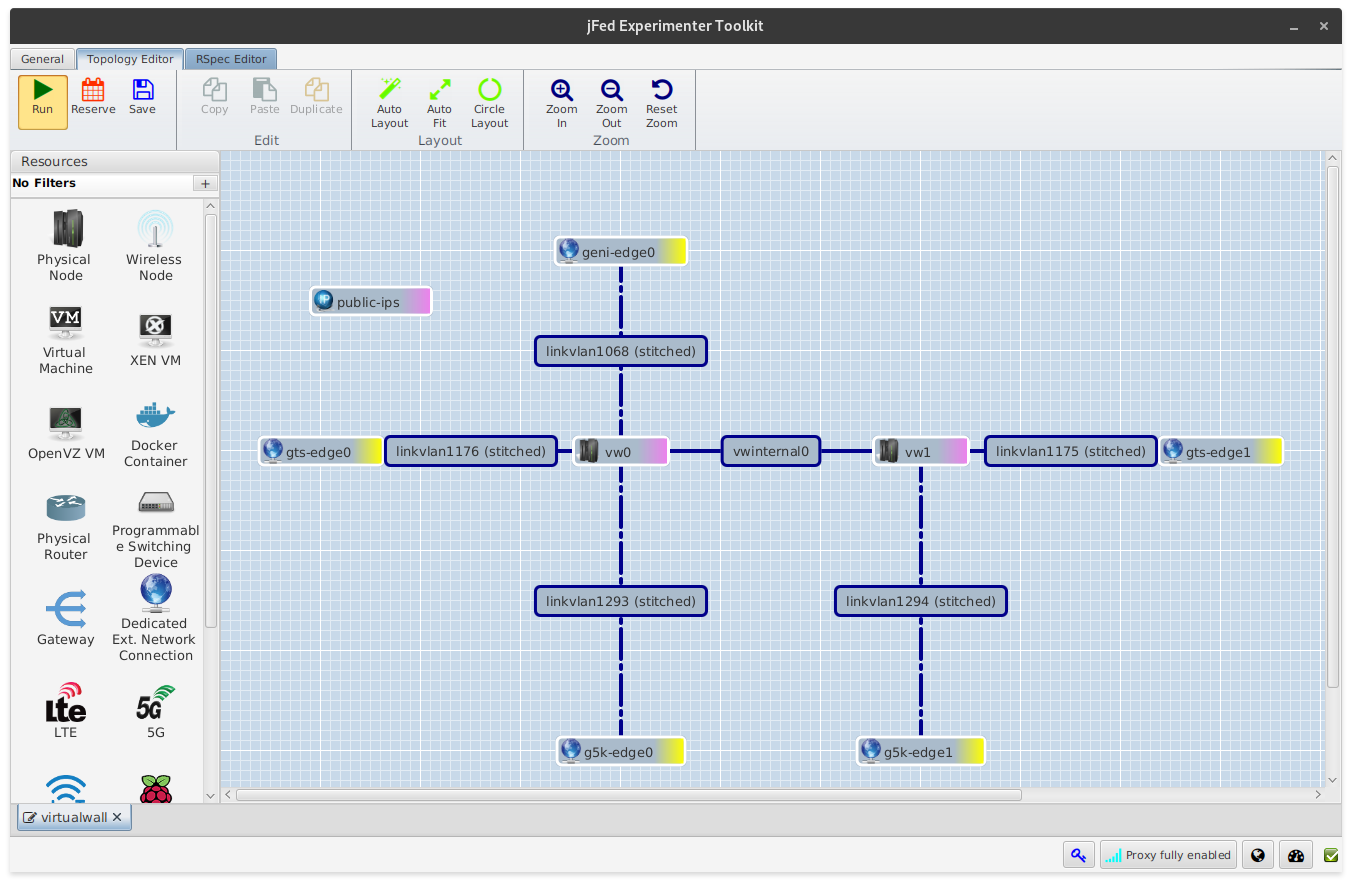The image size is (1352, 883).
Task: Pick the Docker Container resource
Action: click(x=155, y=434)
